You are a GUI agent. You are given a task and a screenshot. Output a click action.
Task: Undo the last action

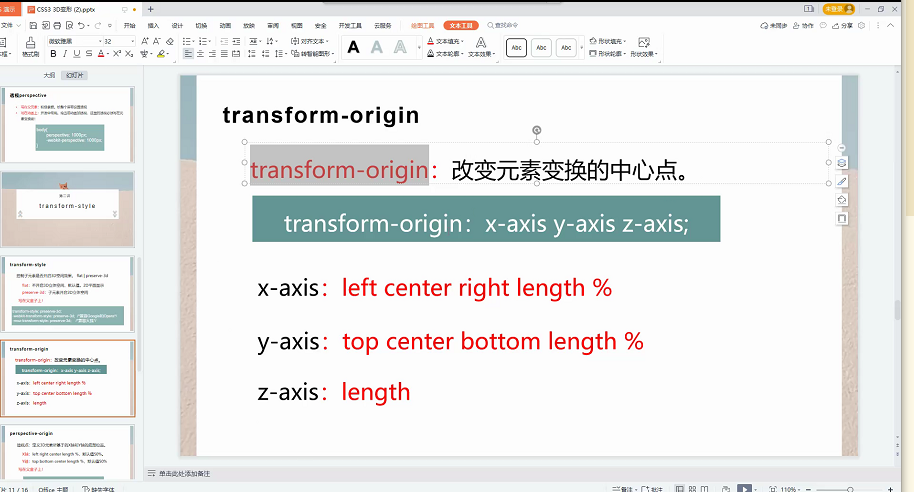(81, 26)
